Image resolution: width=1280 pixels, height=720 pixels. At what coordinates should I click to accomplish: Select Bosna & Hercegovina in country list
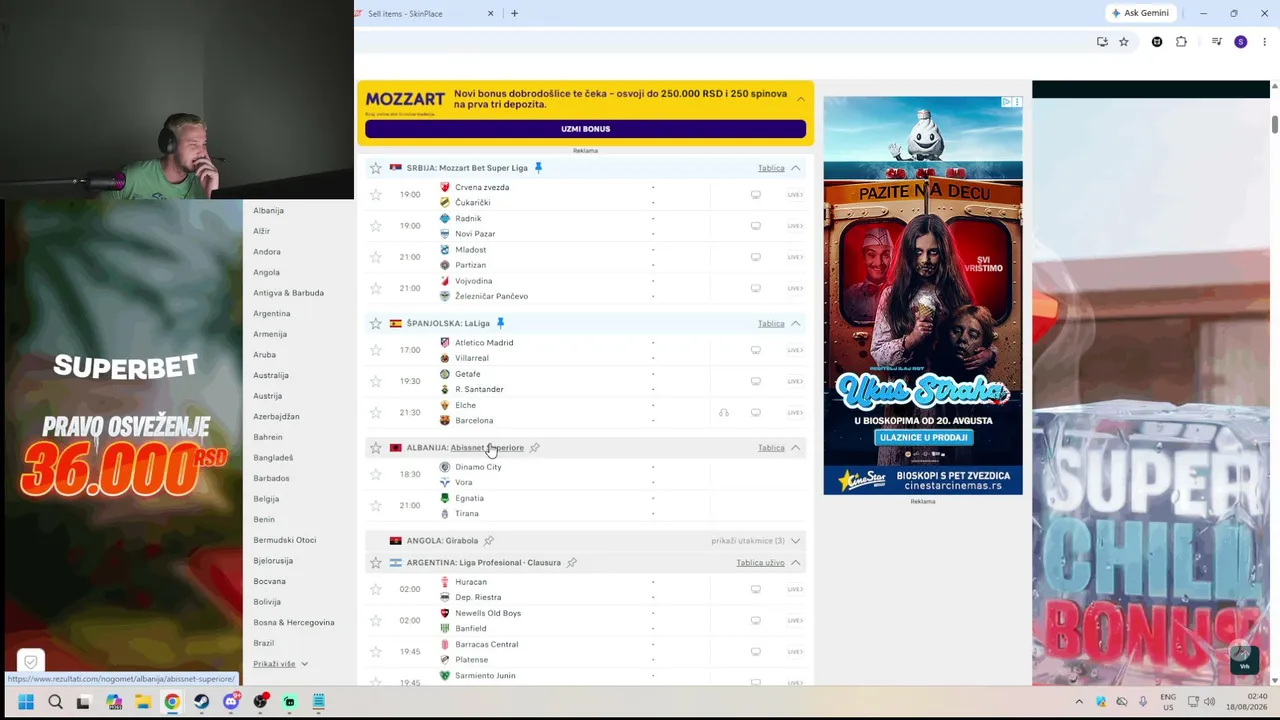(x=294, y=623)
